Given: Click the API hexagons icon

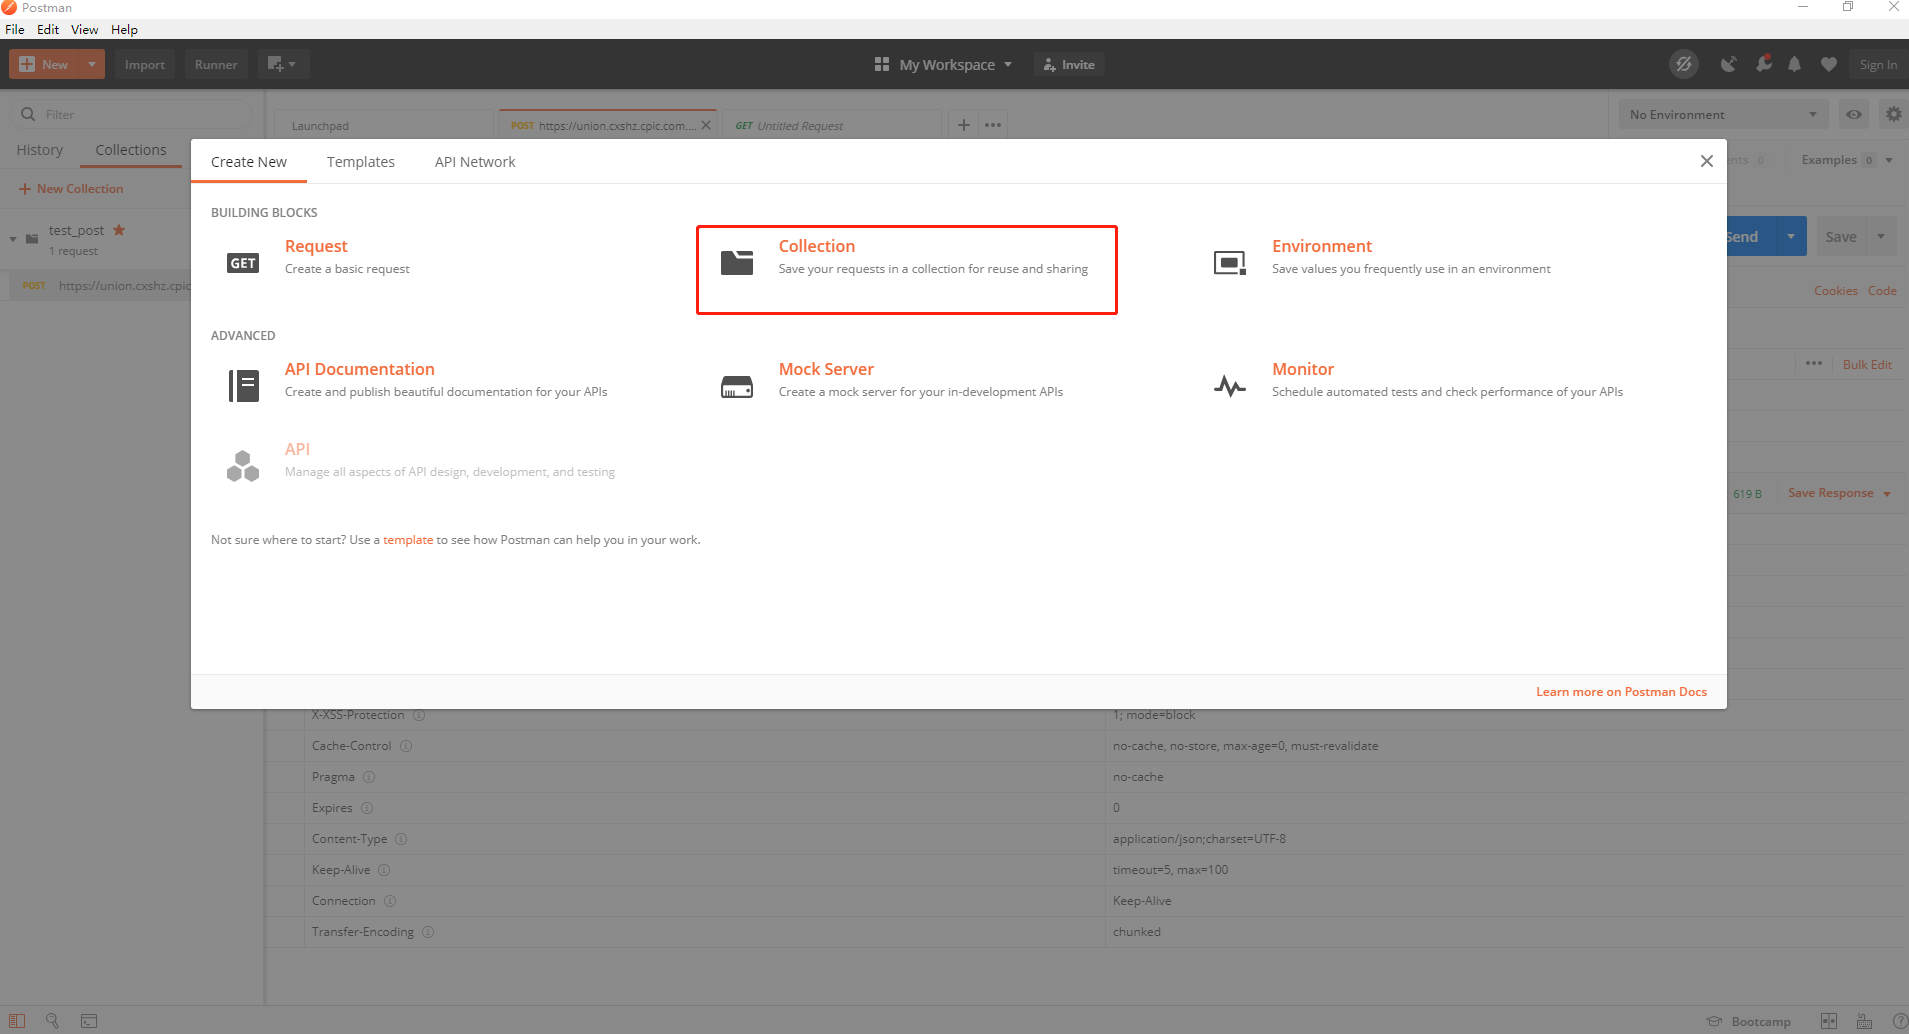Looking at the screenshot, I should (243, 466).
